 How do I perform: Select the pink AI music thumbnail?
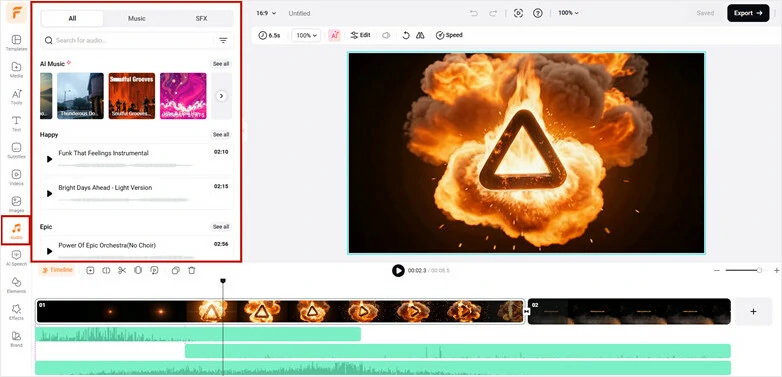click(183, 96)
